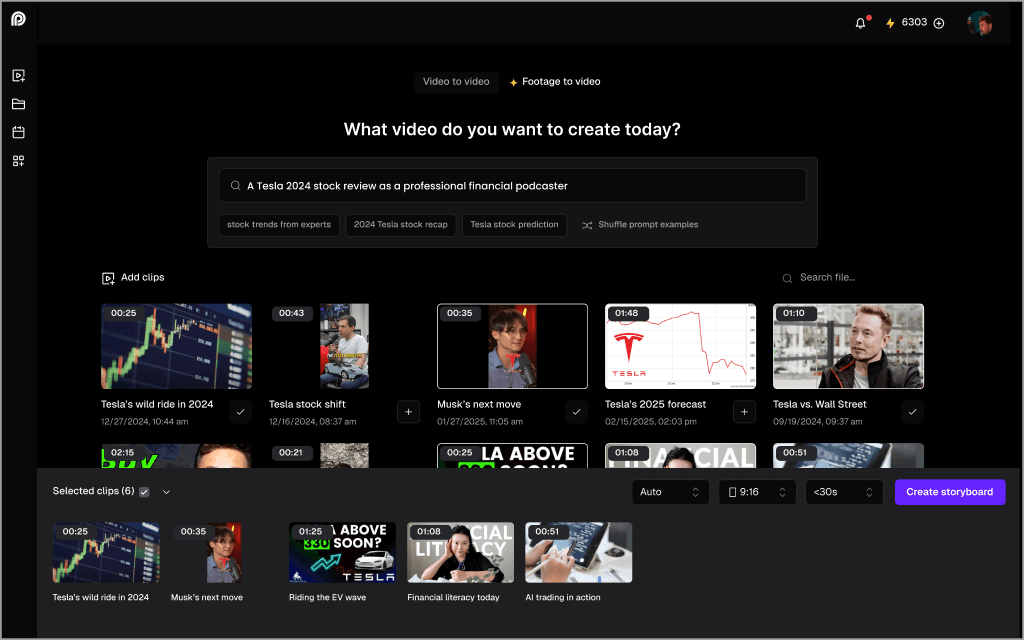Click date text '12/27/2024, 10:44 am'

coord(144,422)
